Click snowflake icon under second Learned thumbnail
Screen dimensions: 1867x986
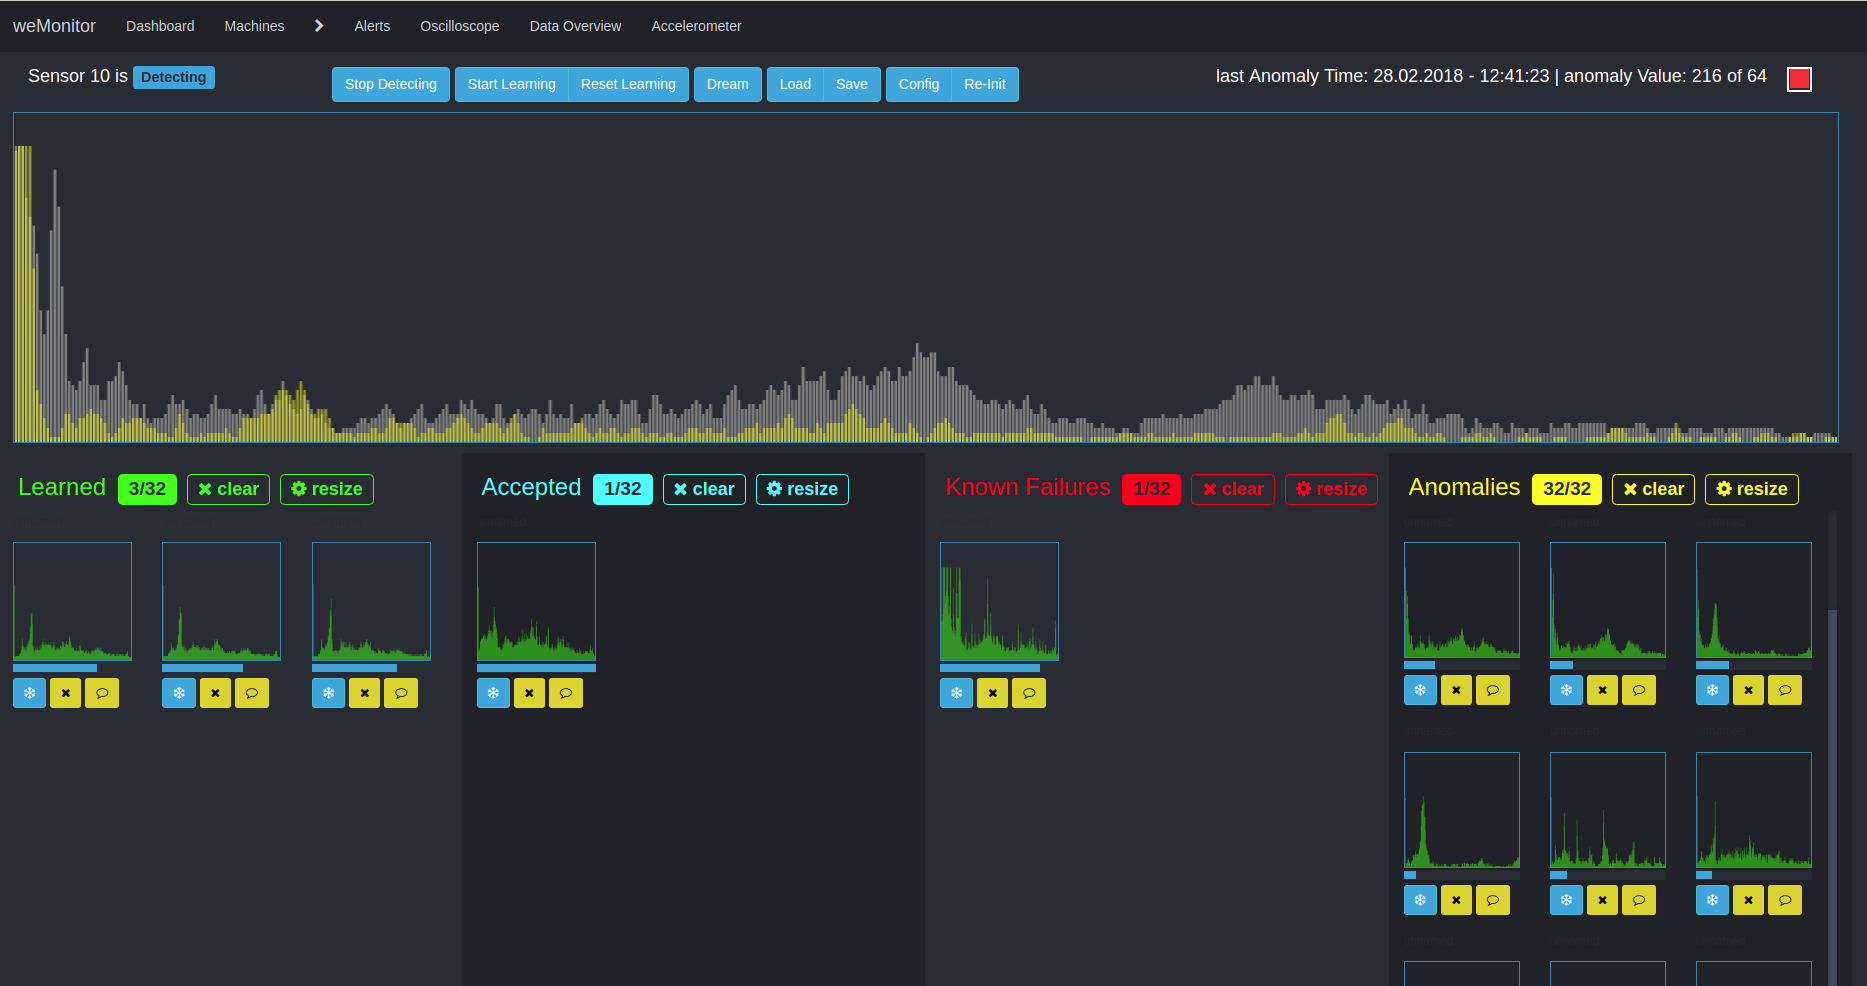click(x=179, y=693)
